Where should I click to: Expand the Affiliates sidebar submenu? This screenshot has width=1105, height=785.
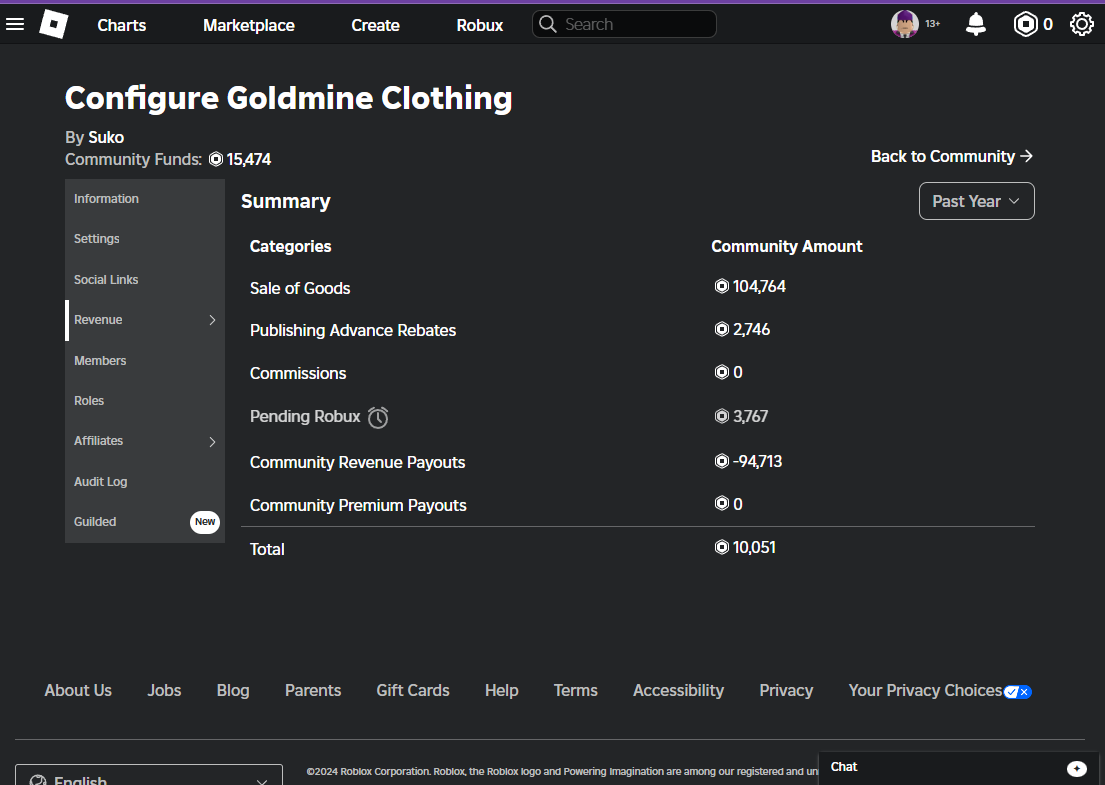click(x=212, y=441)
